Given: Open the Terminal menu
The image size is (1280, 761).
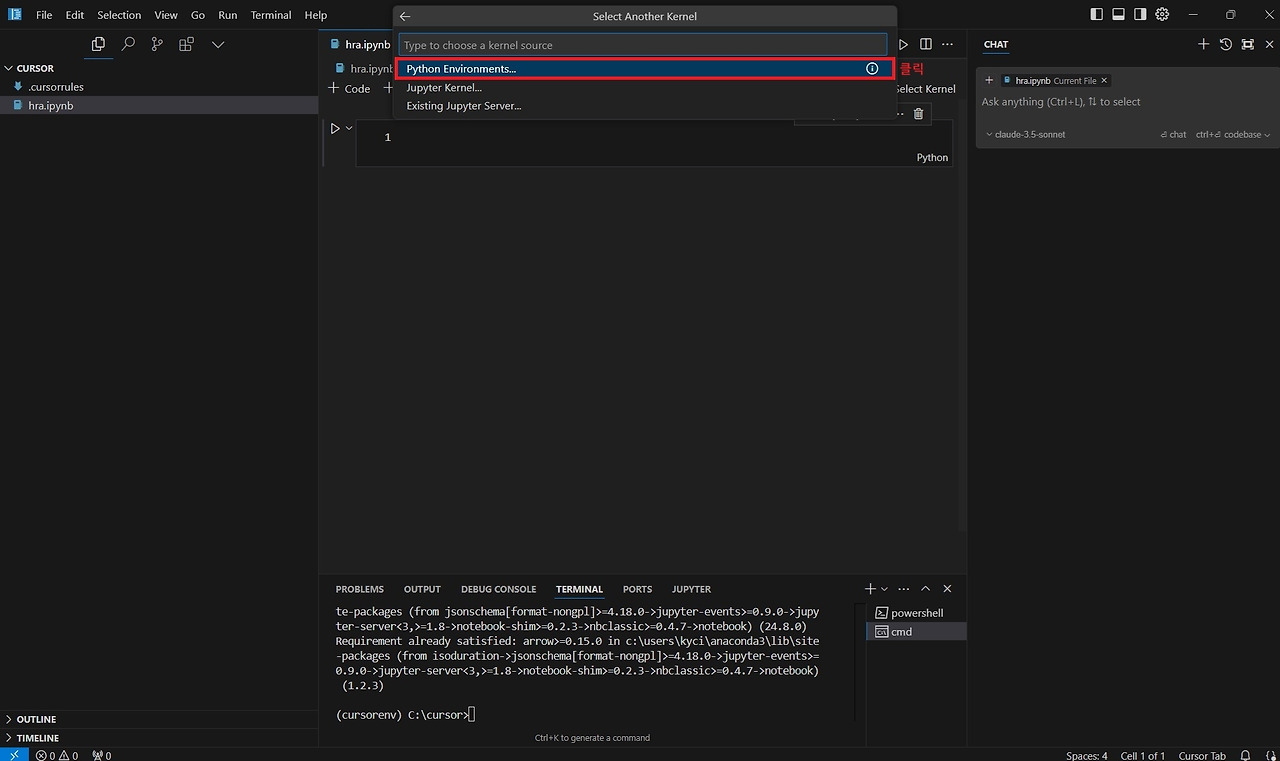Looking at the screenshot, I should point(271,15).
